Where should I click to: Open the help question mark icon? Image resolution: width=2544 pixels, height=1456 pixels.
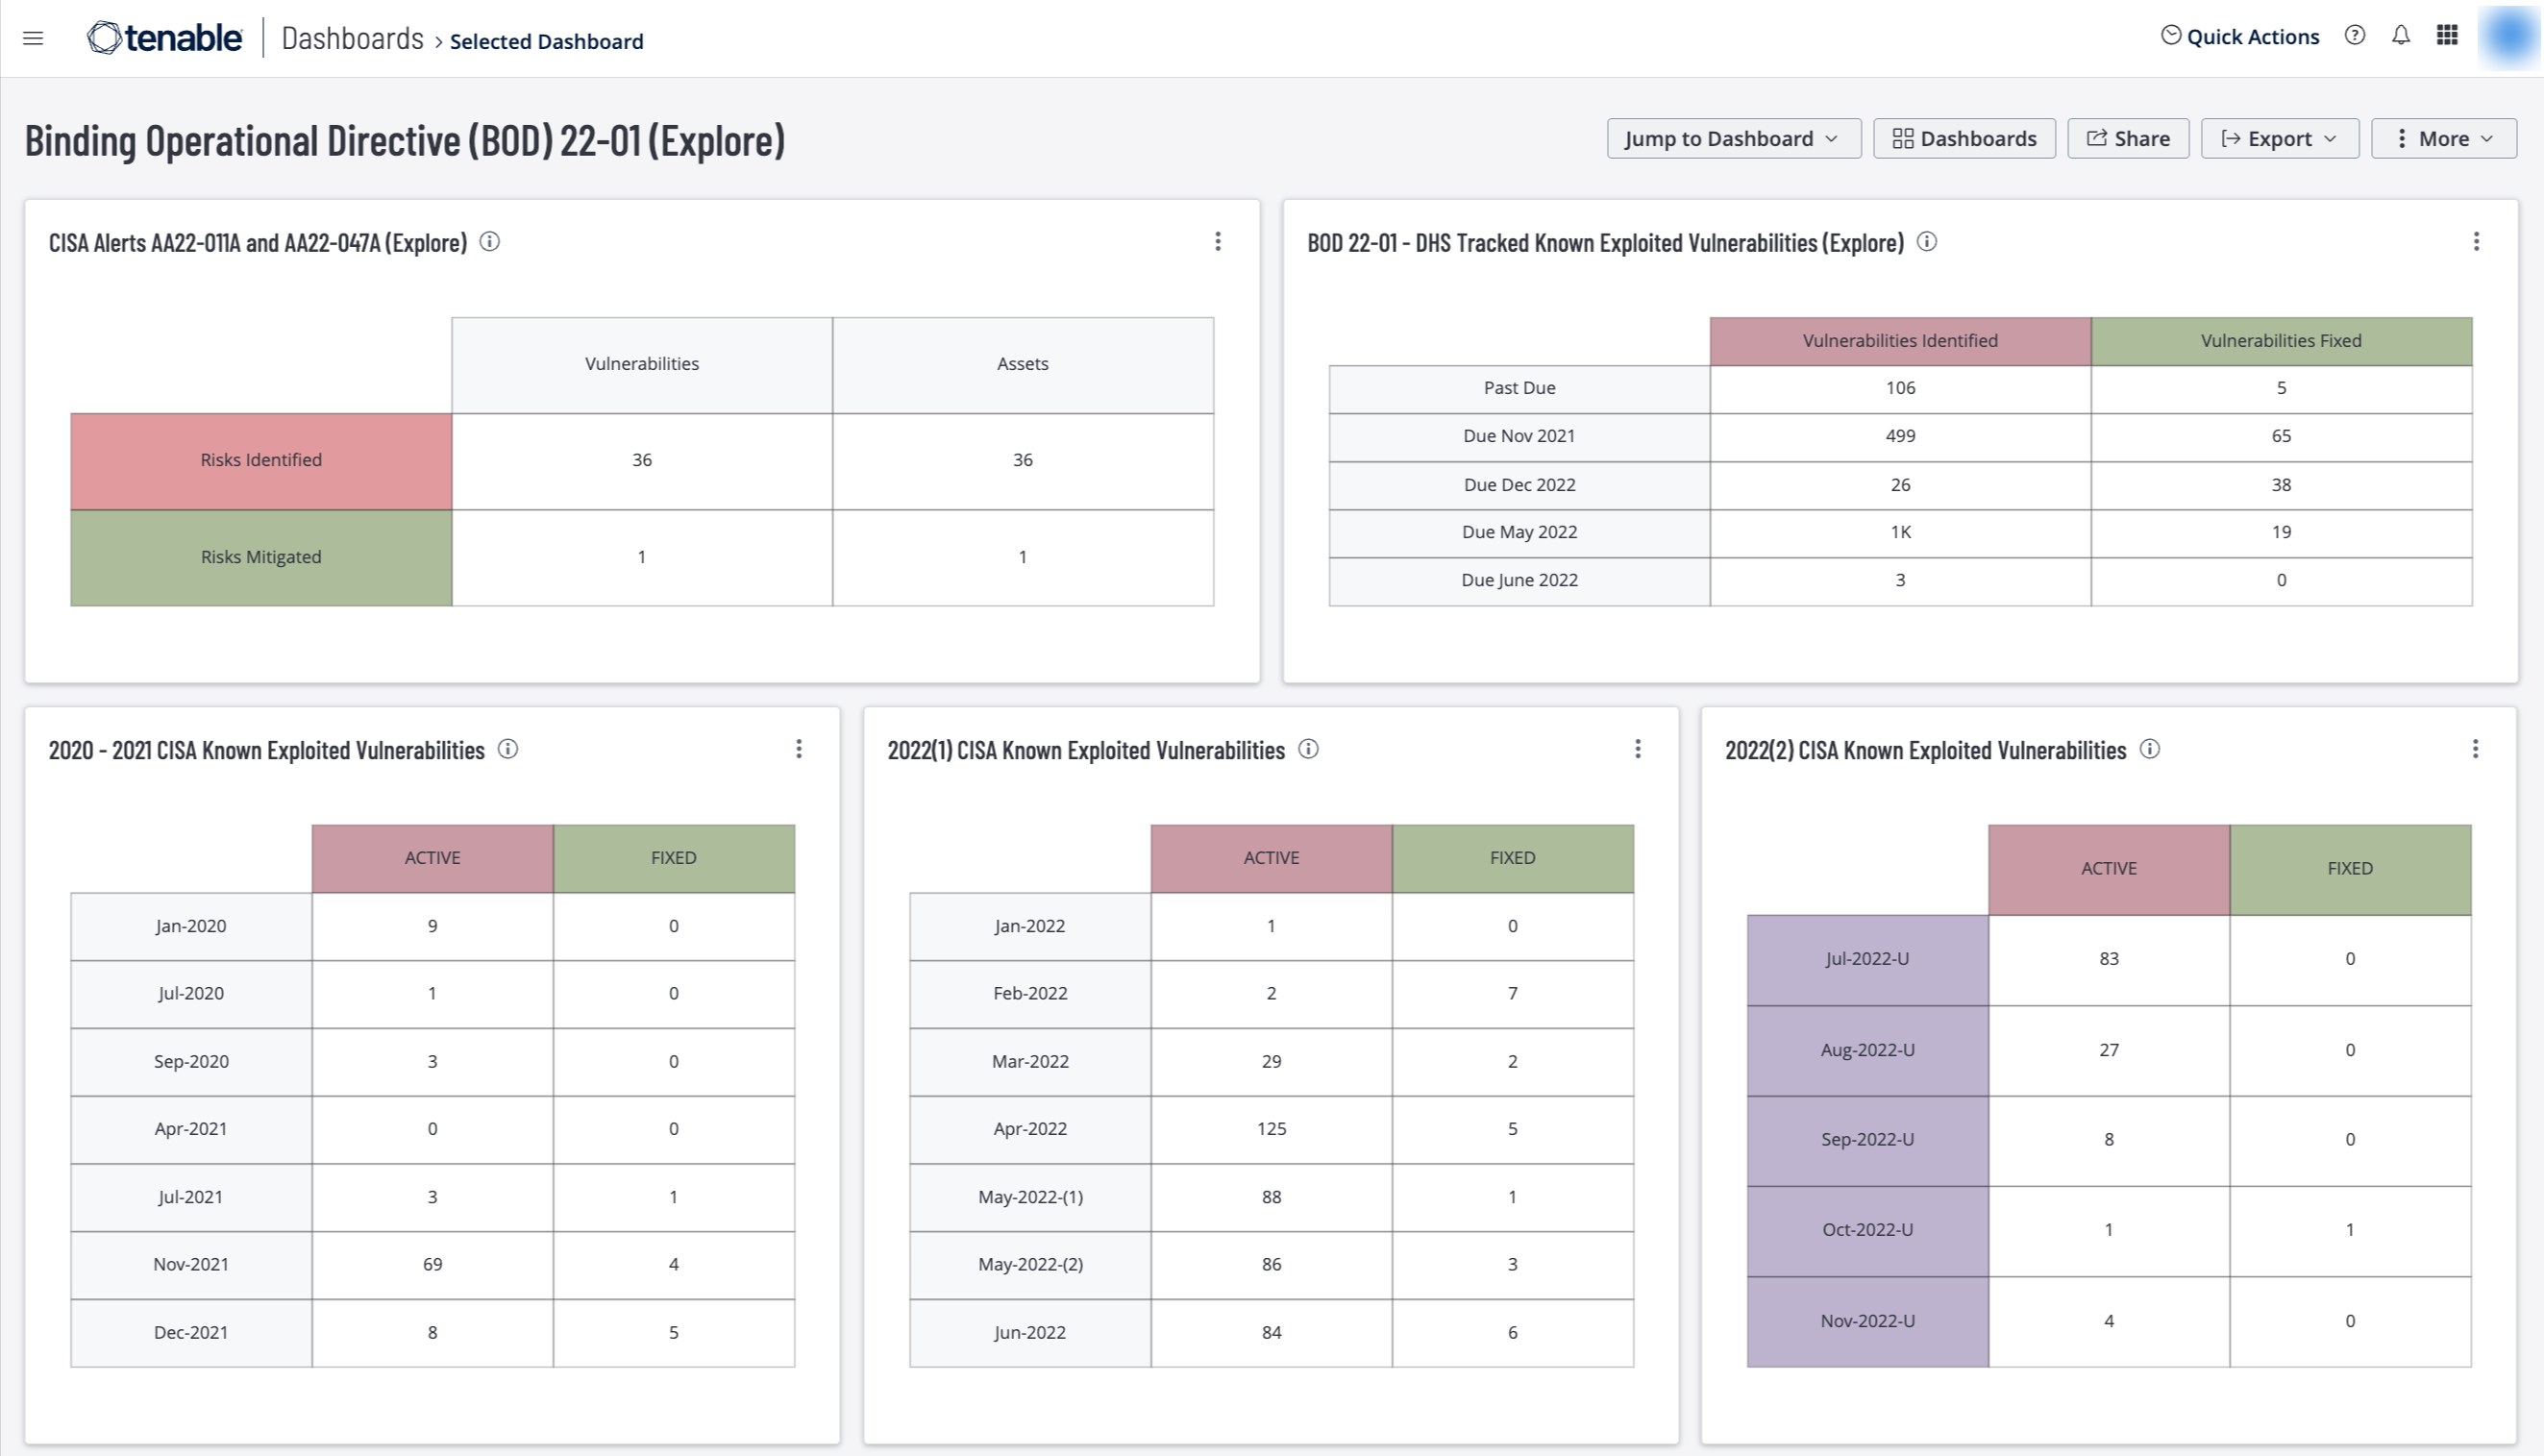click(x=2355, y=36)
